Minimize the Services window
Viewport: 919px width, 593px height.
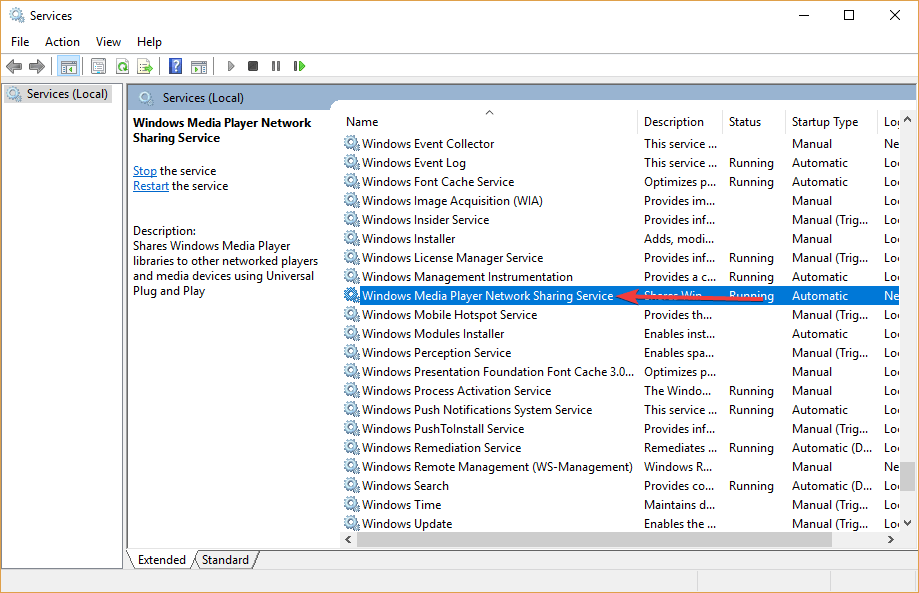tap(804, 15)
